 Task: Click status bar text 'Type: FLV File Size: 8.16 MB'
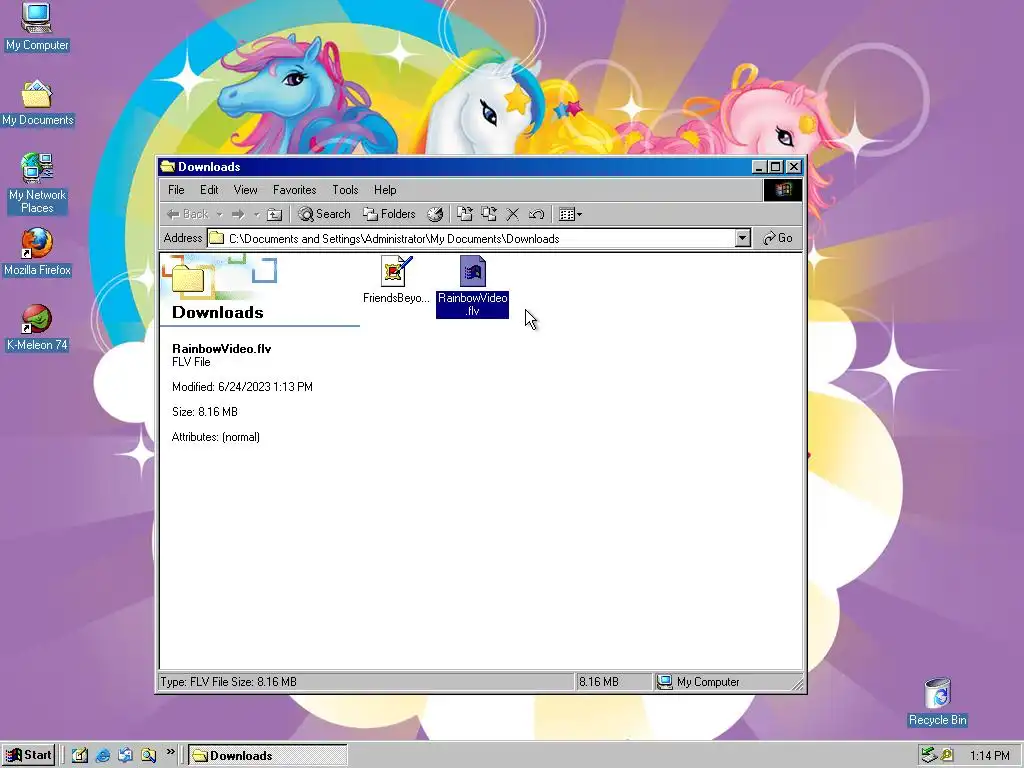click(x=229, y=682)
